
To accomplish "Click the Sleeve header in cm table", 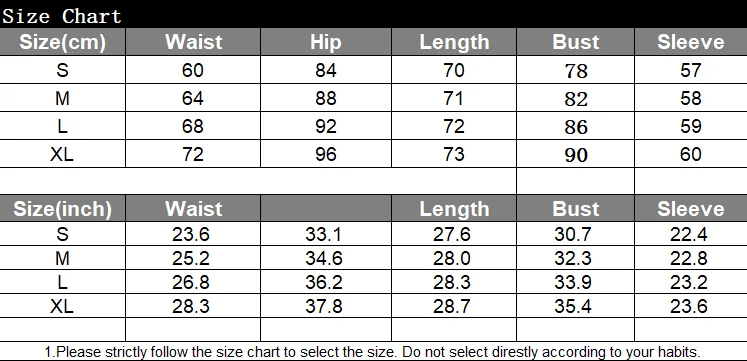I will coord(691,42).
